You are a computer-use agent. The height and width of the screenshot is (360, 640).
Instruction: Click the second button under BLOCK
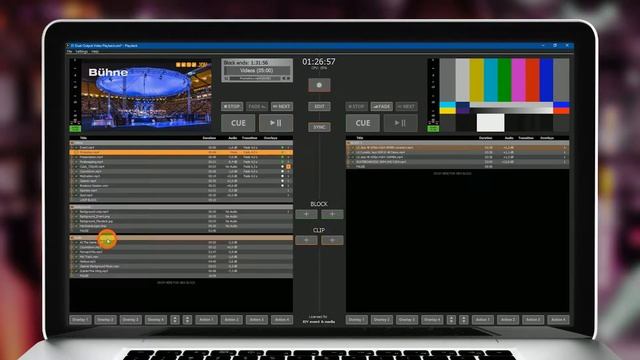(x=332, y=214)
